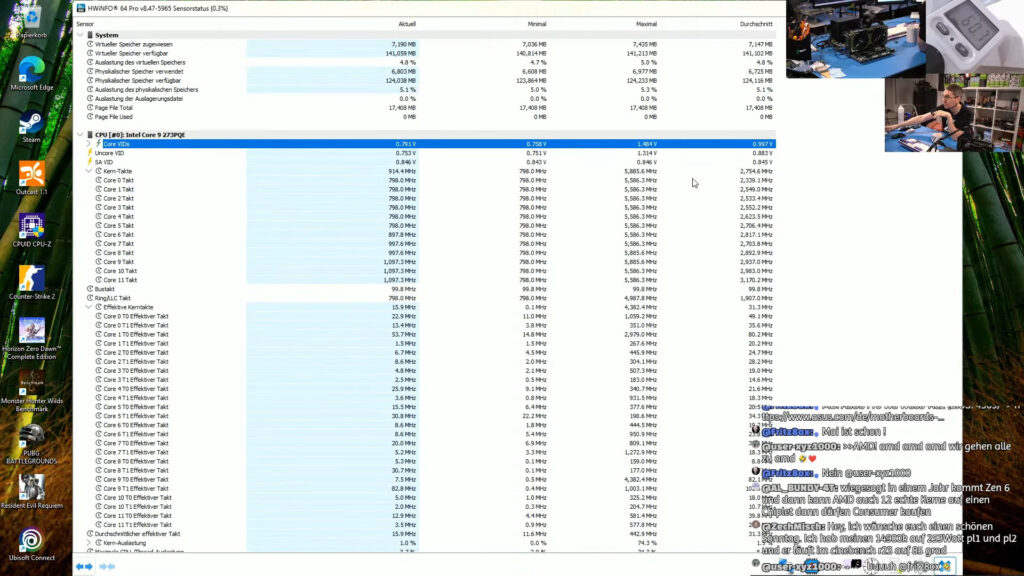Viewport: 1024px width, 576px height.
Task: Click the @ZechMisch username in chat
Action: coord(793,526)
